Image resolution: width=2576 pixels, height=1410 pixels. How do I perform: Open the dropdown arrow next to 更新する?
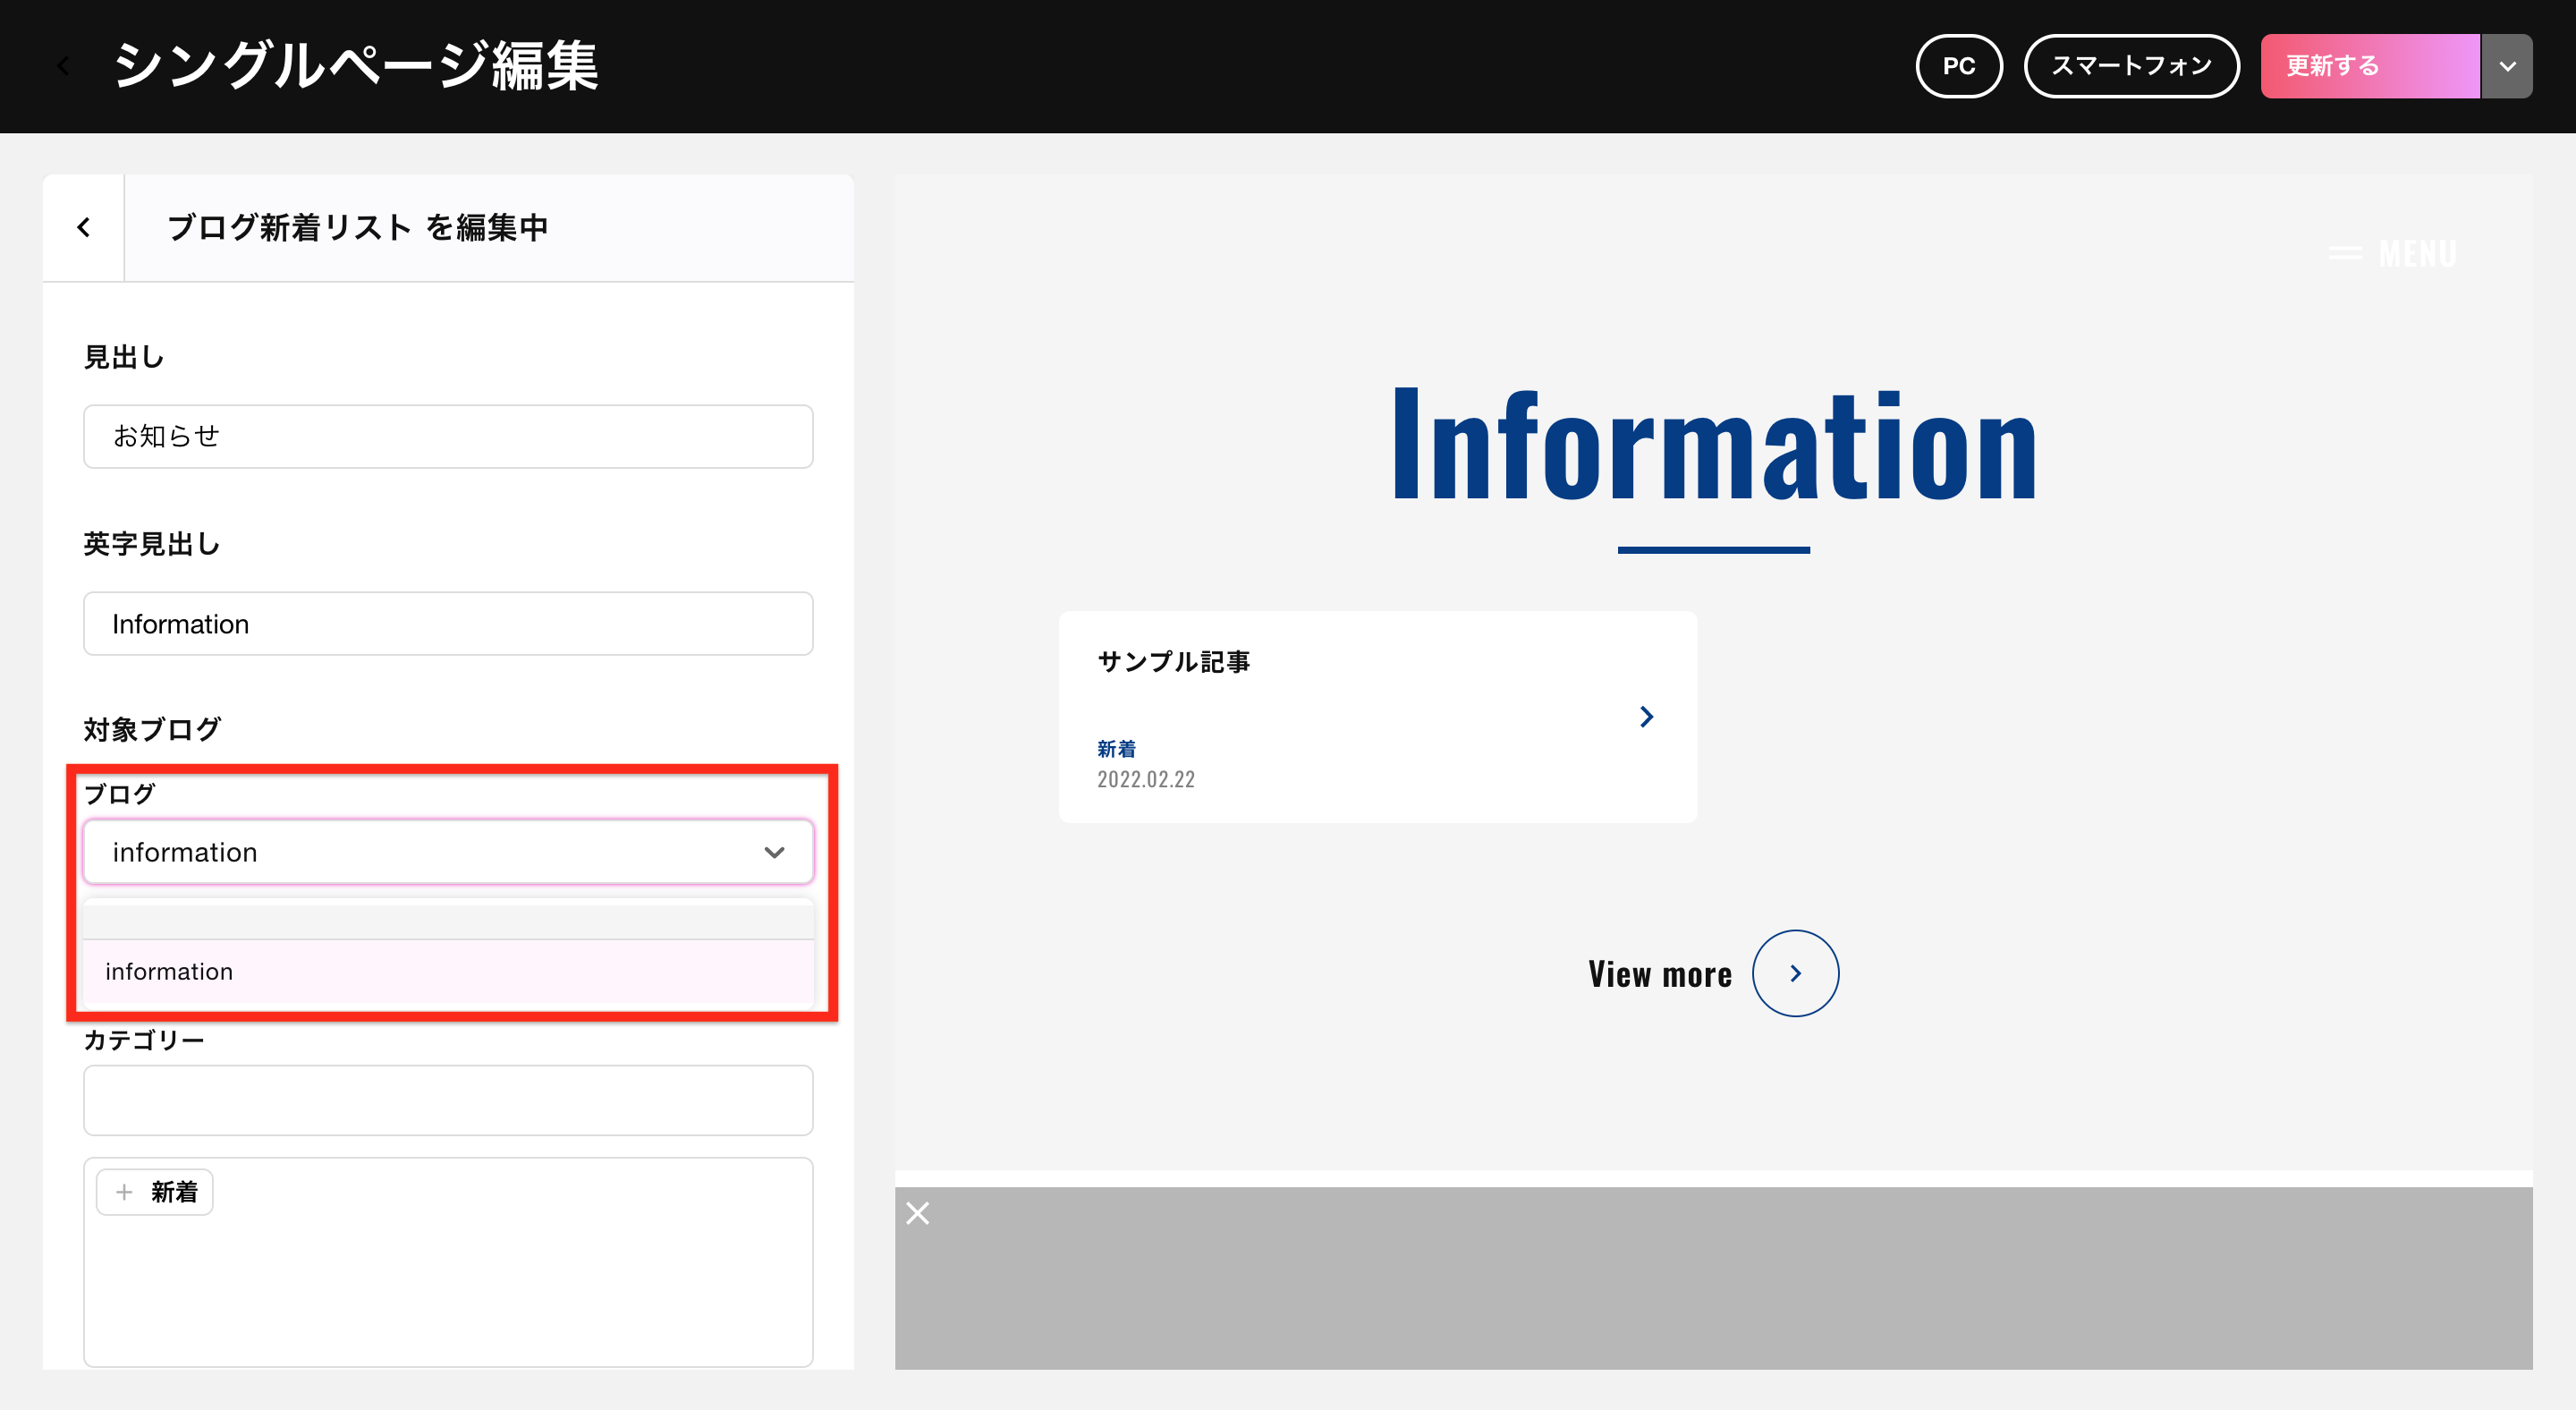(x=2506, y=66)
